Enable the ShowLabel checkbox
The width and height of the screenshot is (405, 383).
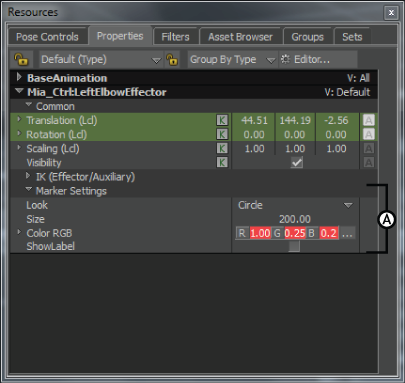tap(294, 246)
